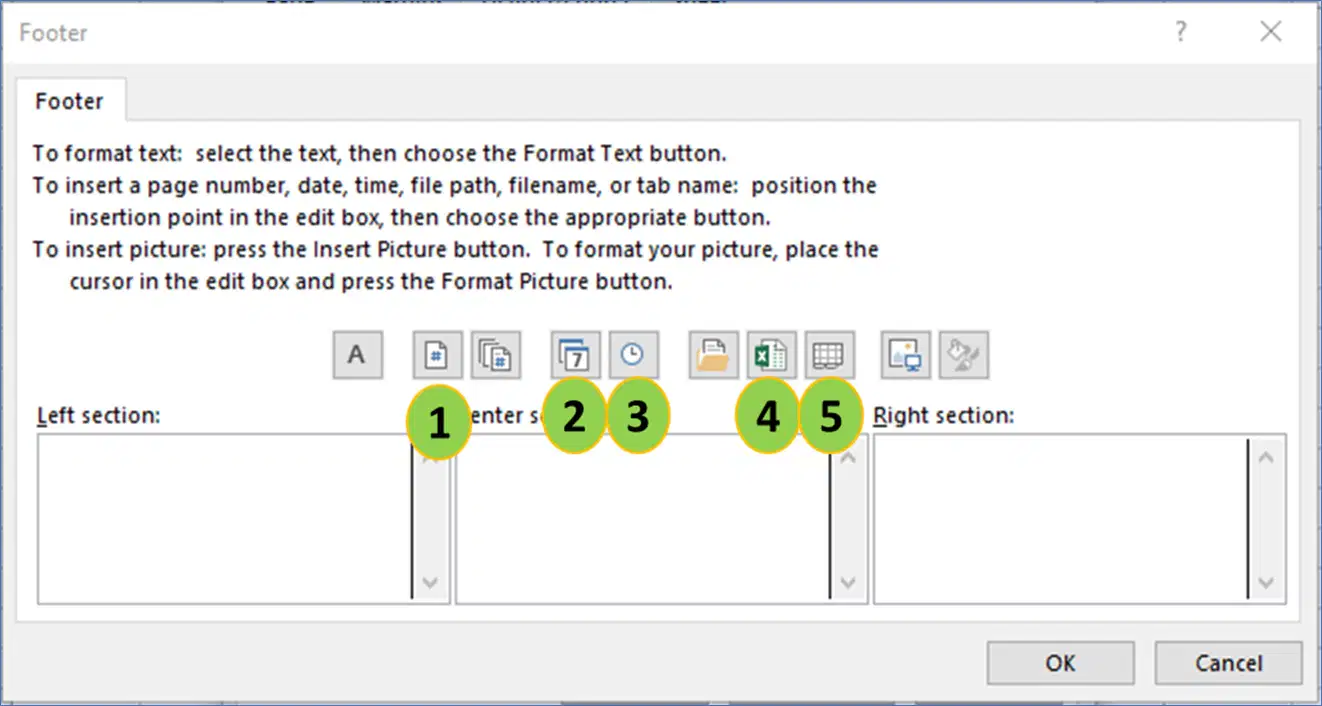Click the Left section scrollbar down arrow
Image resolution: width=1322 pixels, height=706 pixels.
click(431, 583)
